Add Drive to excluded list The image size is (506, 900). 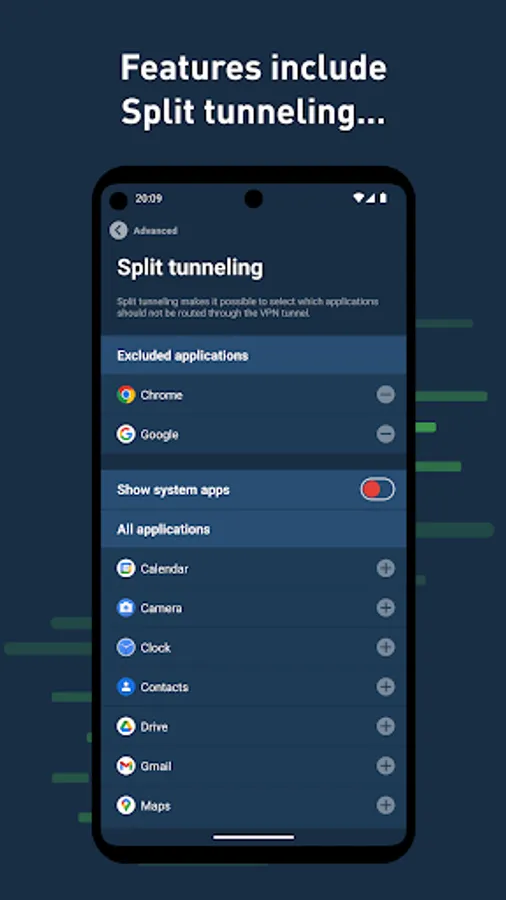click(x=386, y=726)
